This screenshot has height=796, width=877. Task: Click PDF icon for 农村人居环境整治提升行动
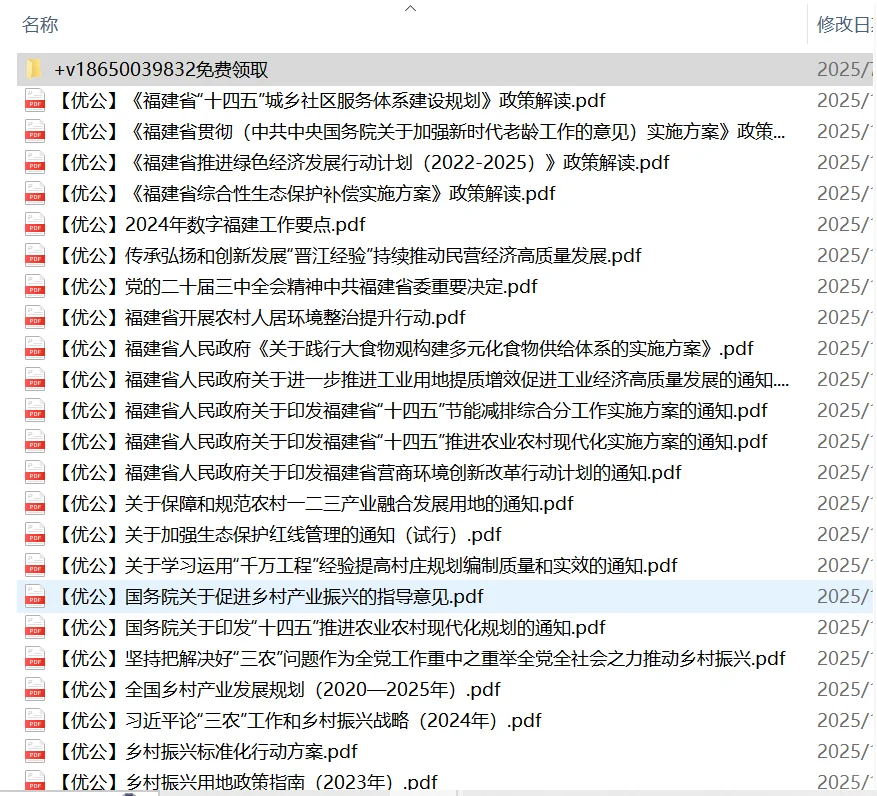tap(35, 318)
